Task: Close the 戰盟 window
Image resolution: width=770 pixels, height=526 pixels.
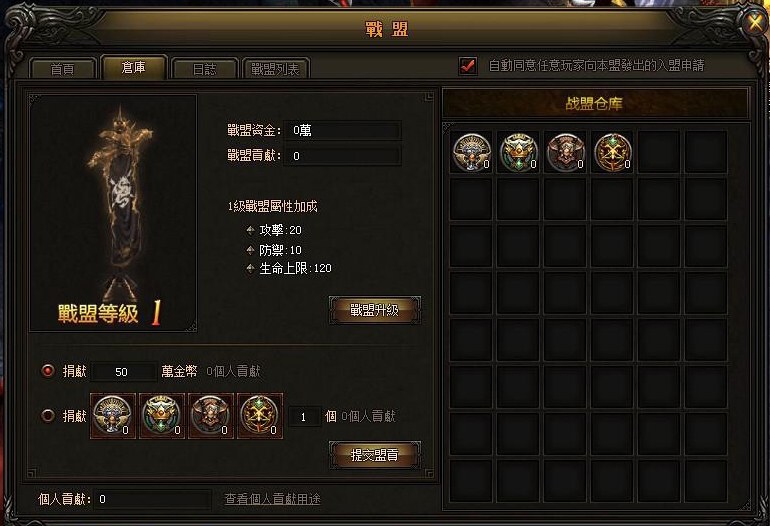Action: [755, 23]
